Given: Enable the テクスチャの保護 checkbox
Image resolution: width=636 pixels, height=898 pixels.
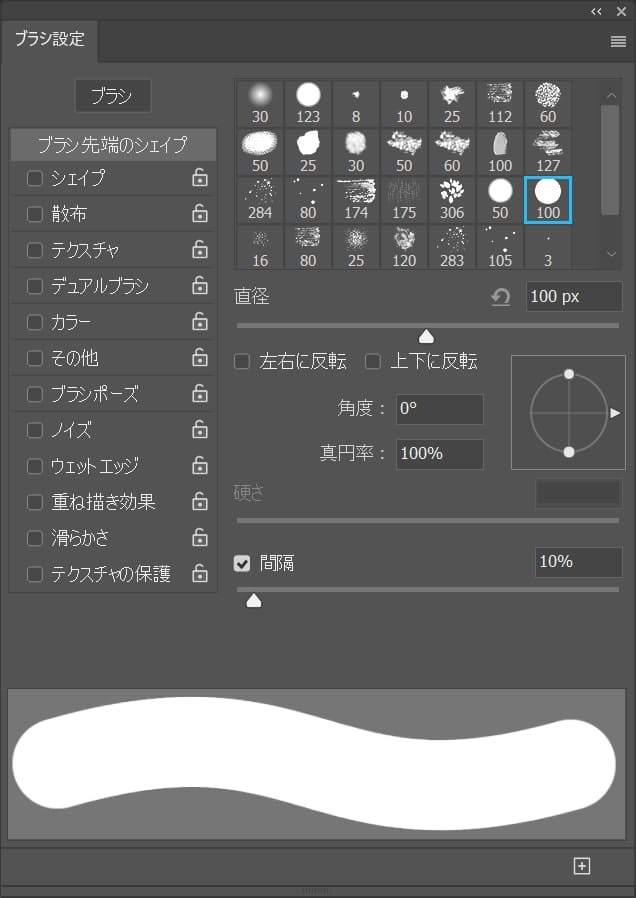Looking at the screenshot, I should [x=35, y=574].
